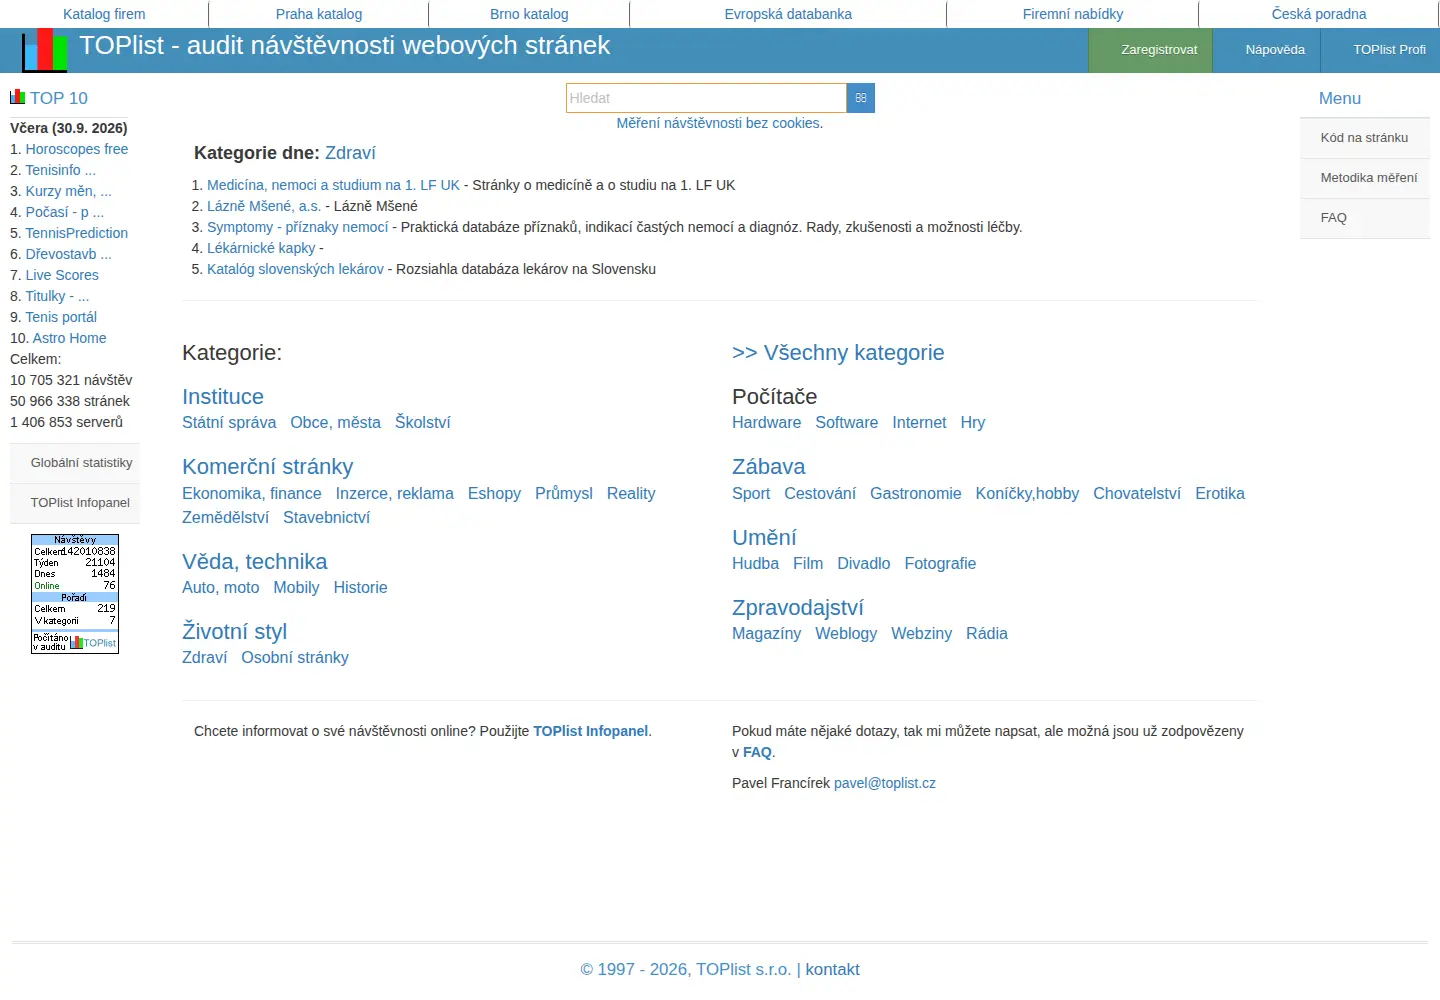Select Kód na stránku in the Menu

(x=1364, y=138)
